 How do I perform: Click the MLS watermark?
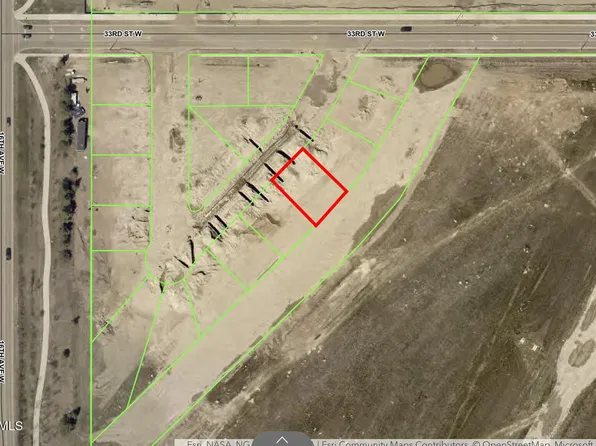(11, 425)
